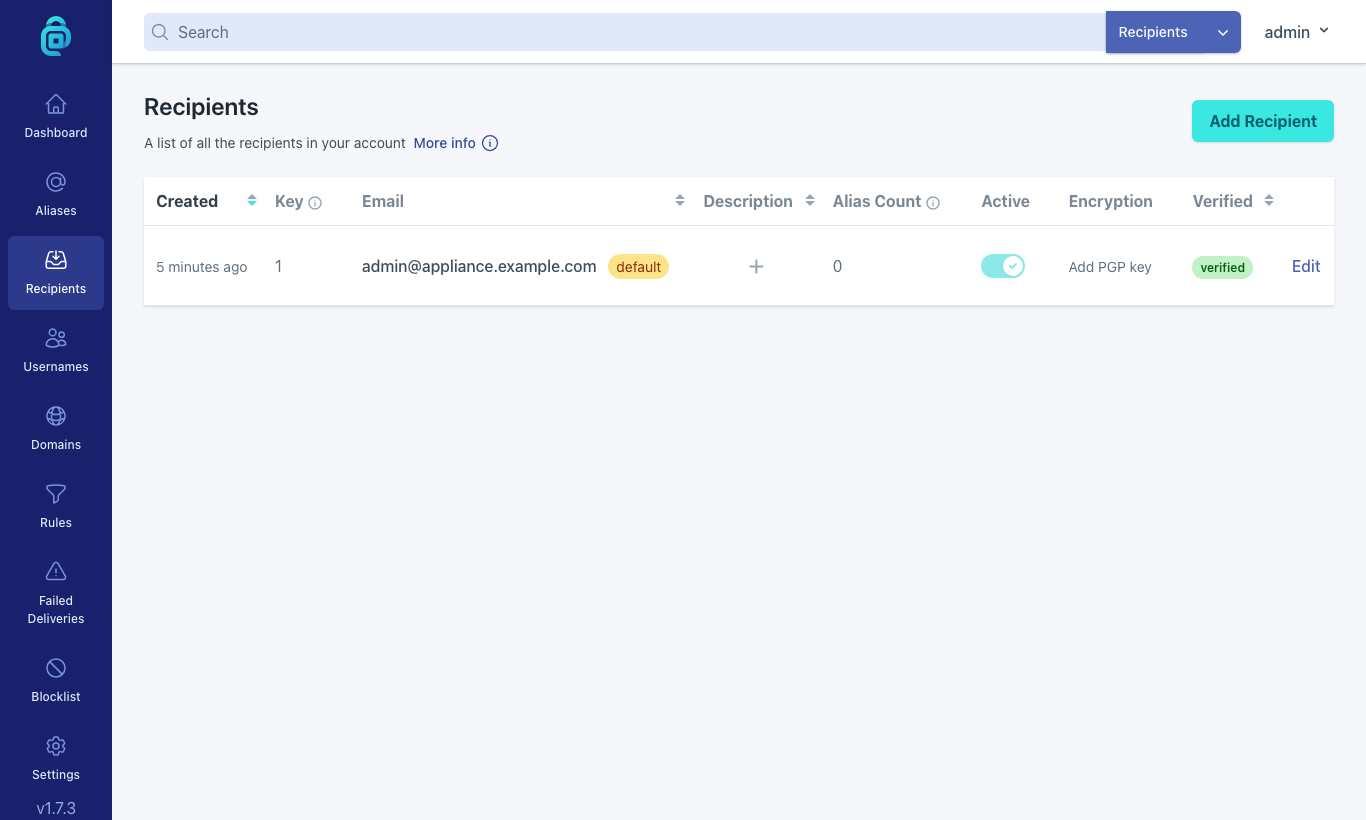Click the alias count value 0

837,266
